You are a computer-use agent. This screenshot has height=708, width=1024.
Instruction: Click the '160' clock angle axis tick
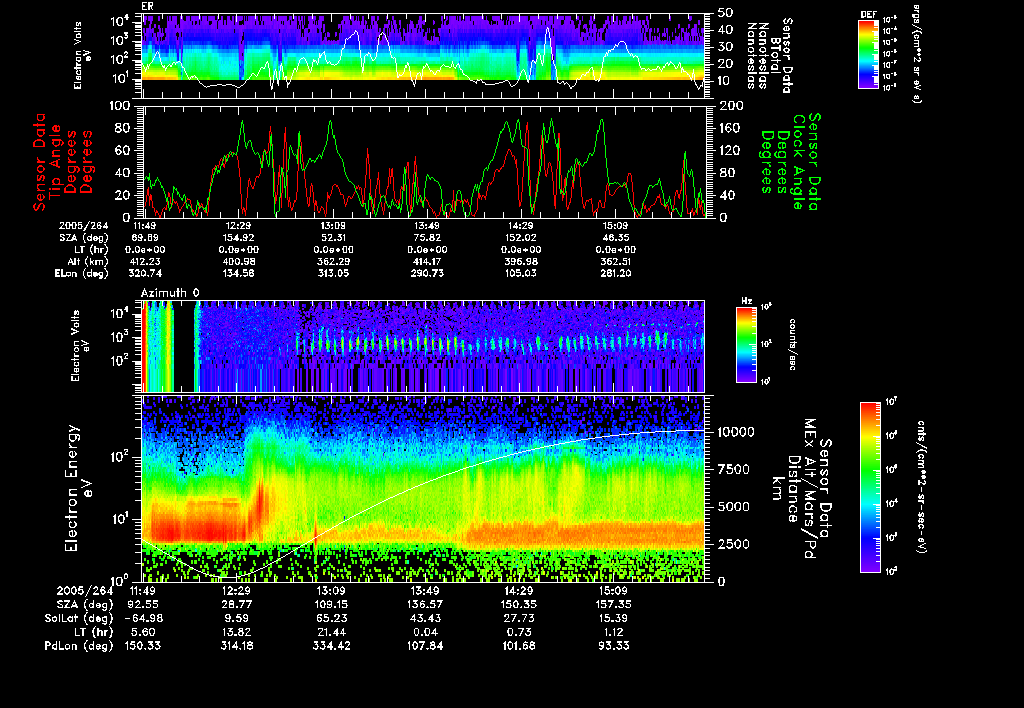pos(729,128)
